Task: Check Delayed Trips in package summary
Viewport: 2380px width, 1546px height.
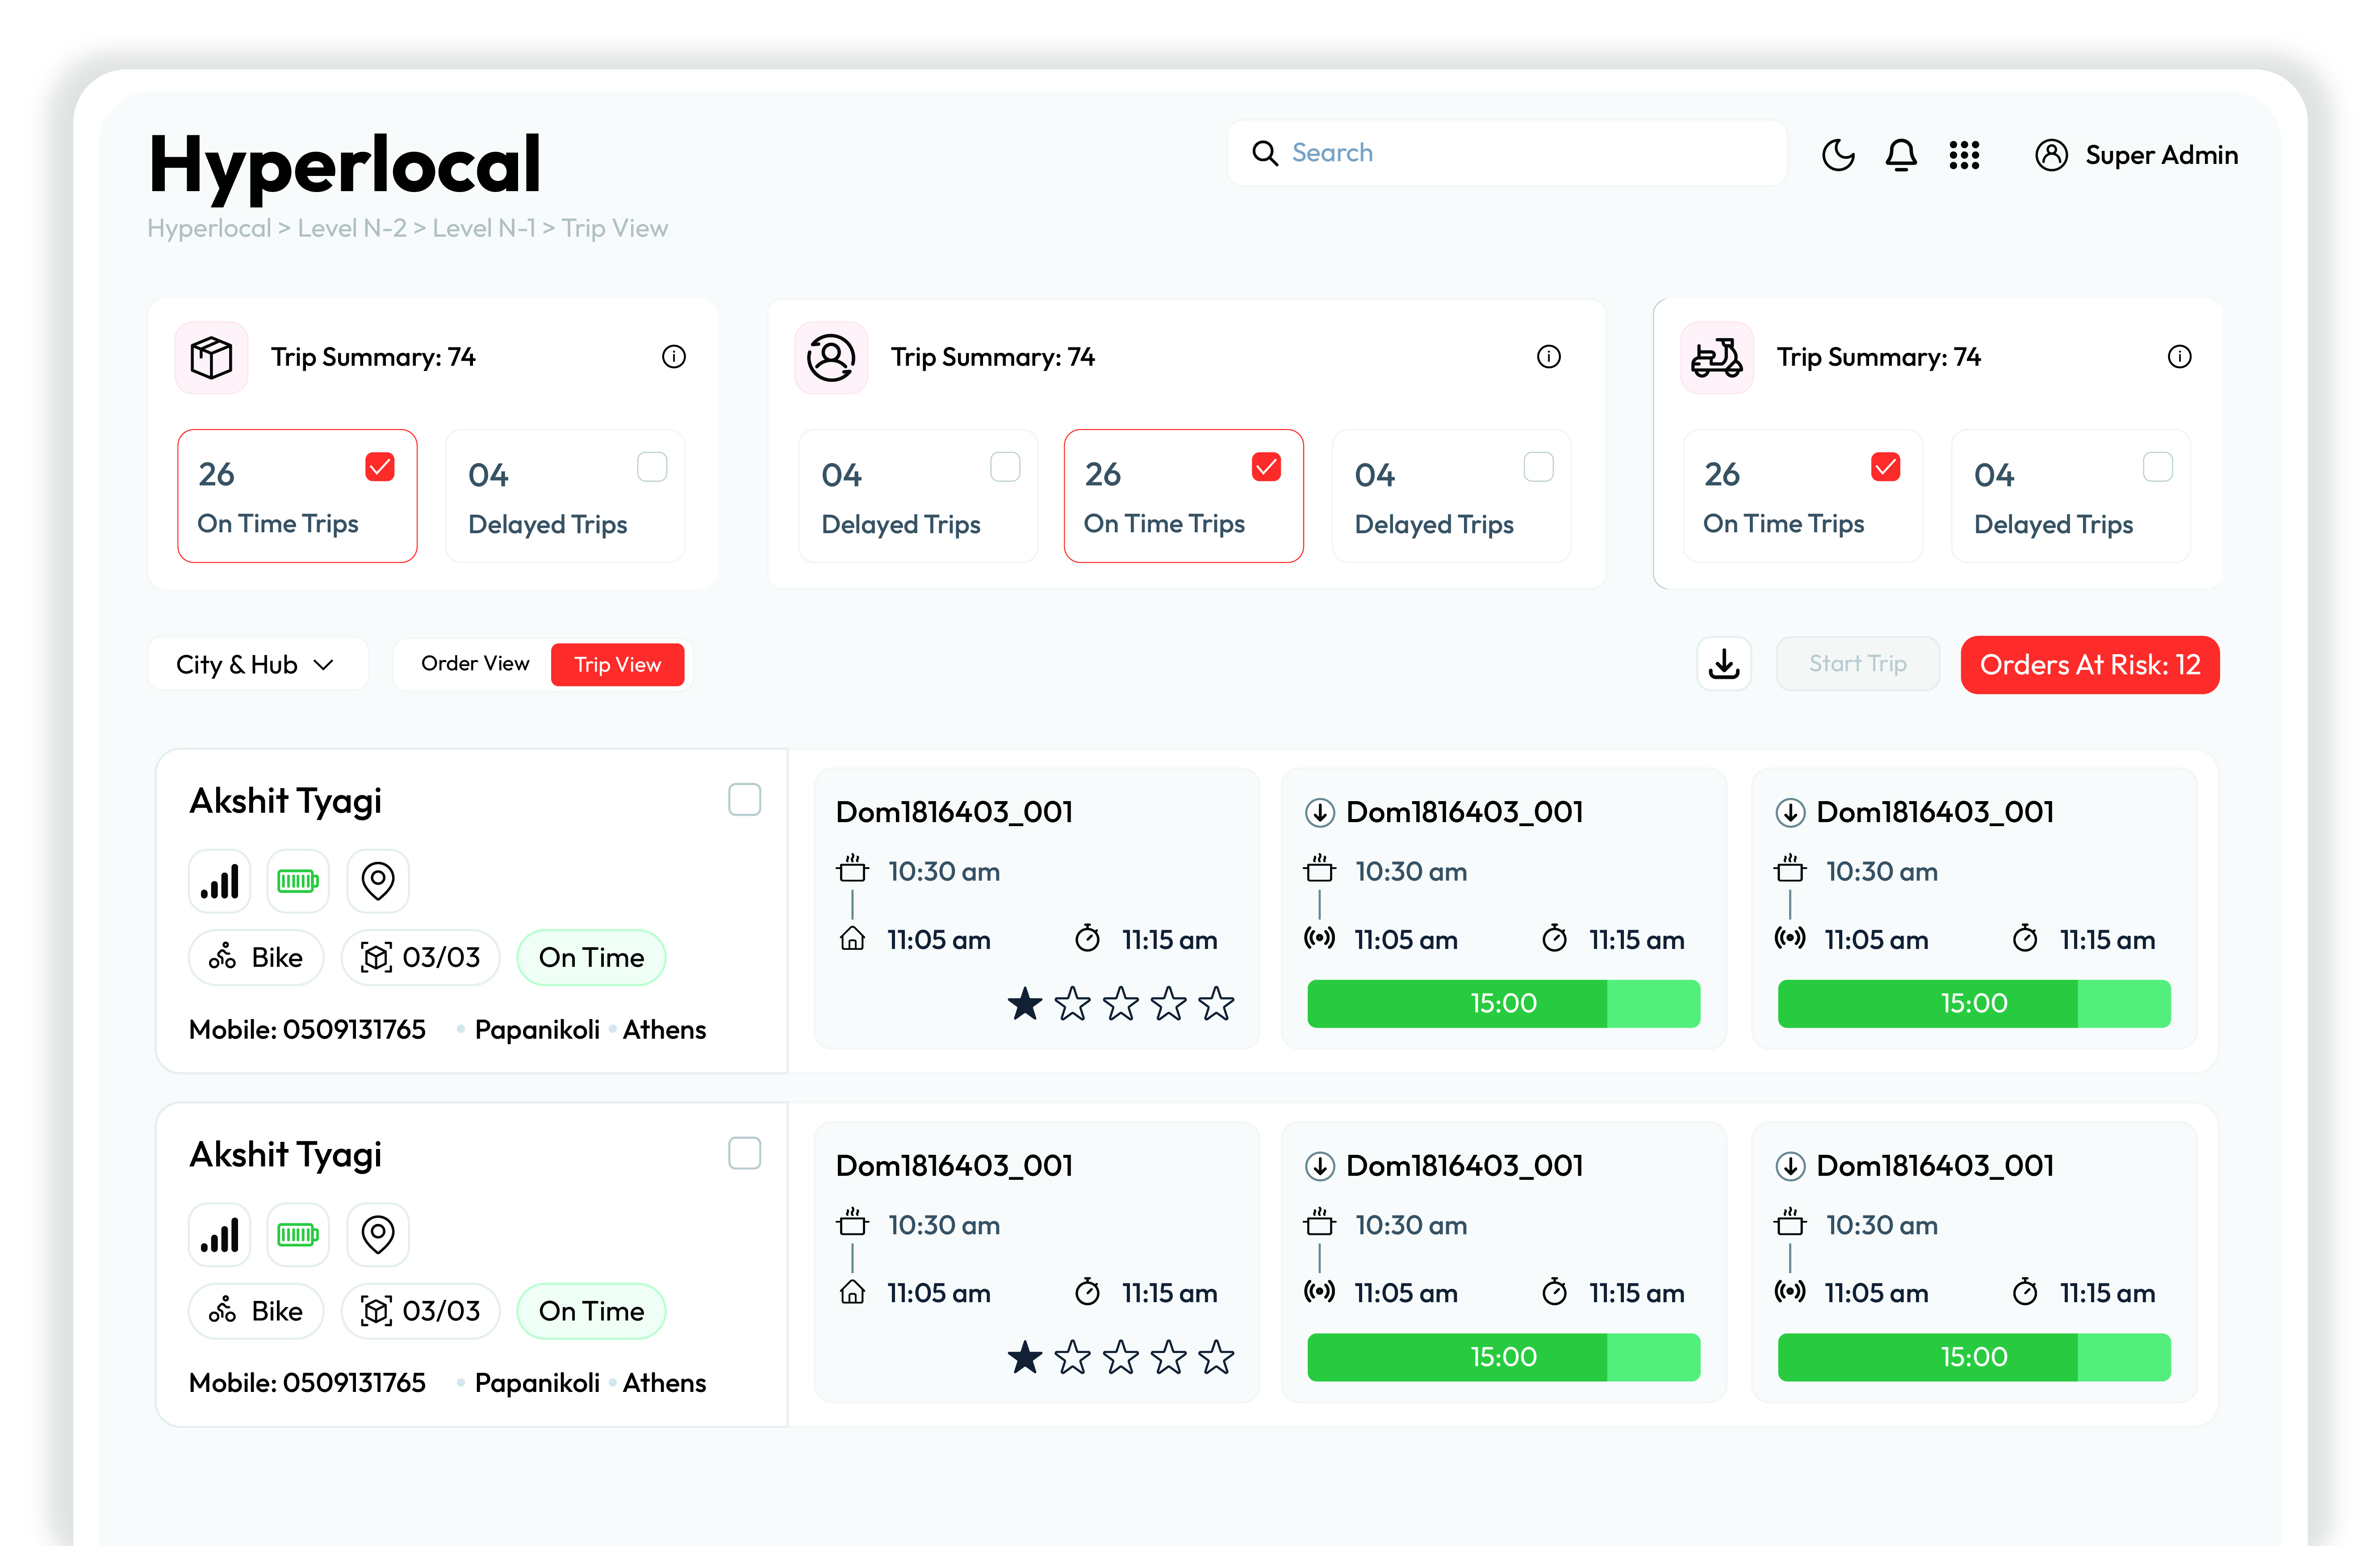Action: 651,467
